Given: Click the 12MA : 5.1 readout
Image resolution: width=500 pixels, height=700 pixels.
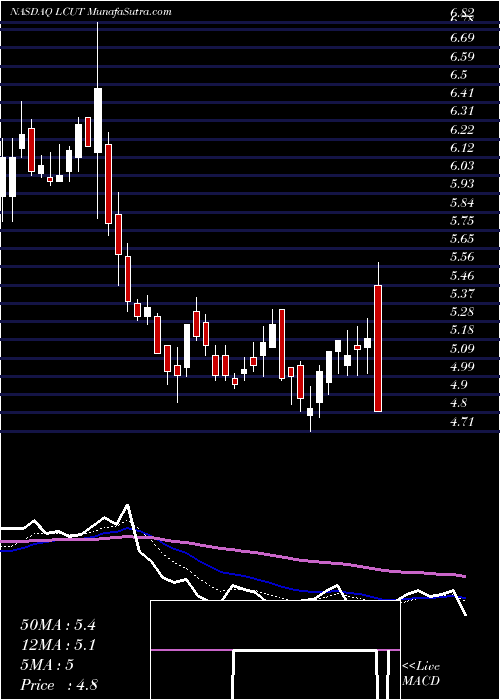Looking at the screenshot, I should point(58,645).
